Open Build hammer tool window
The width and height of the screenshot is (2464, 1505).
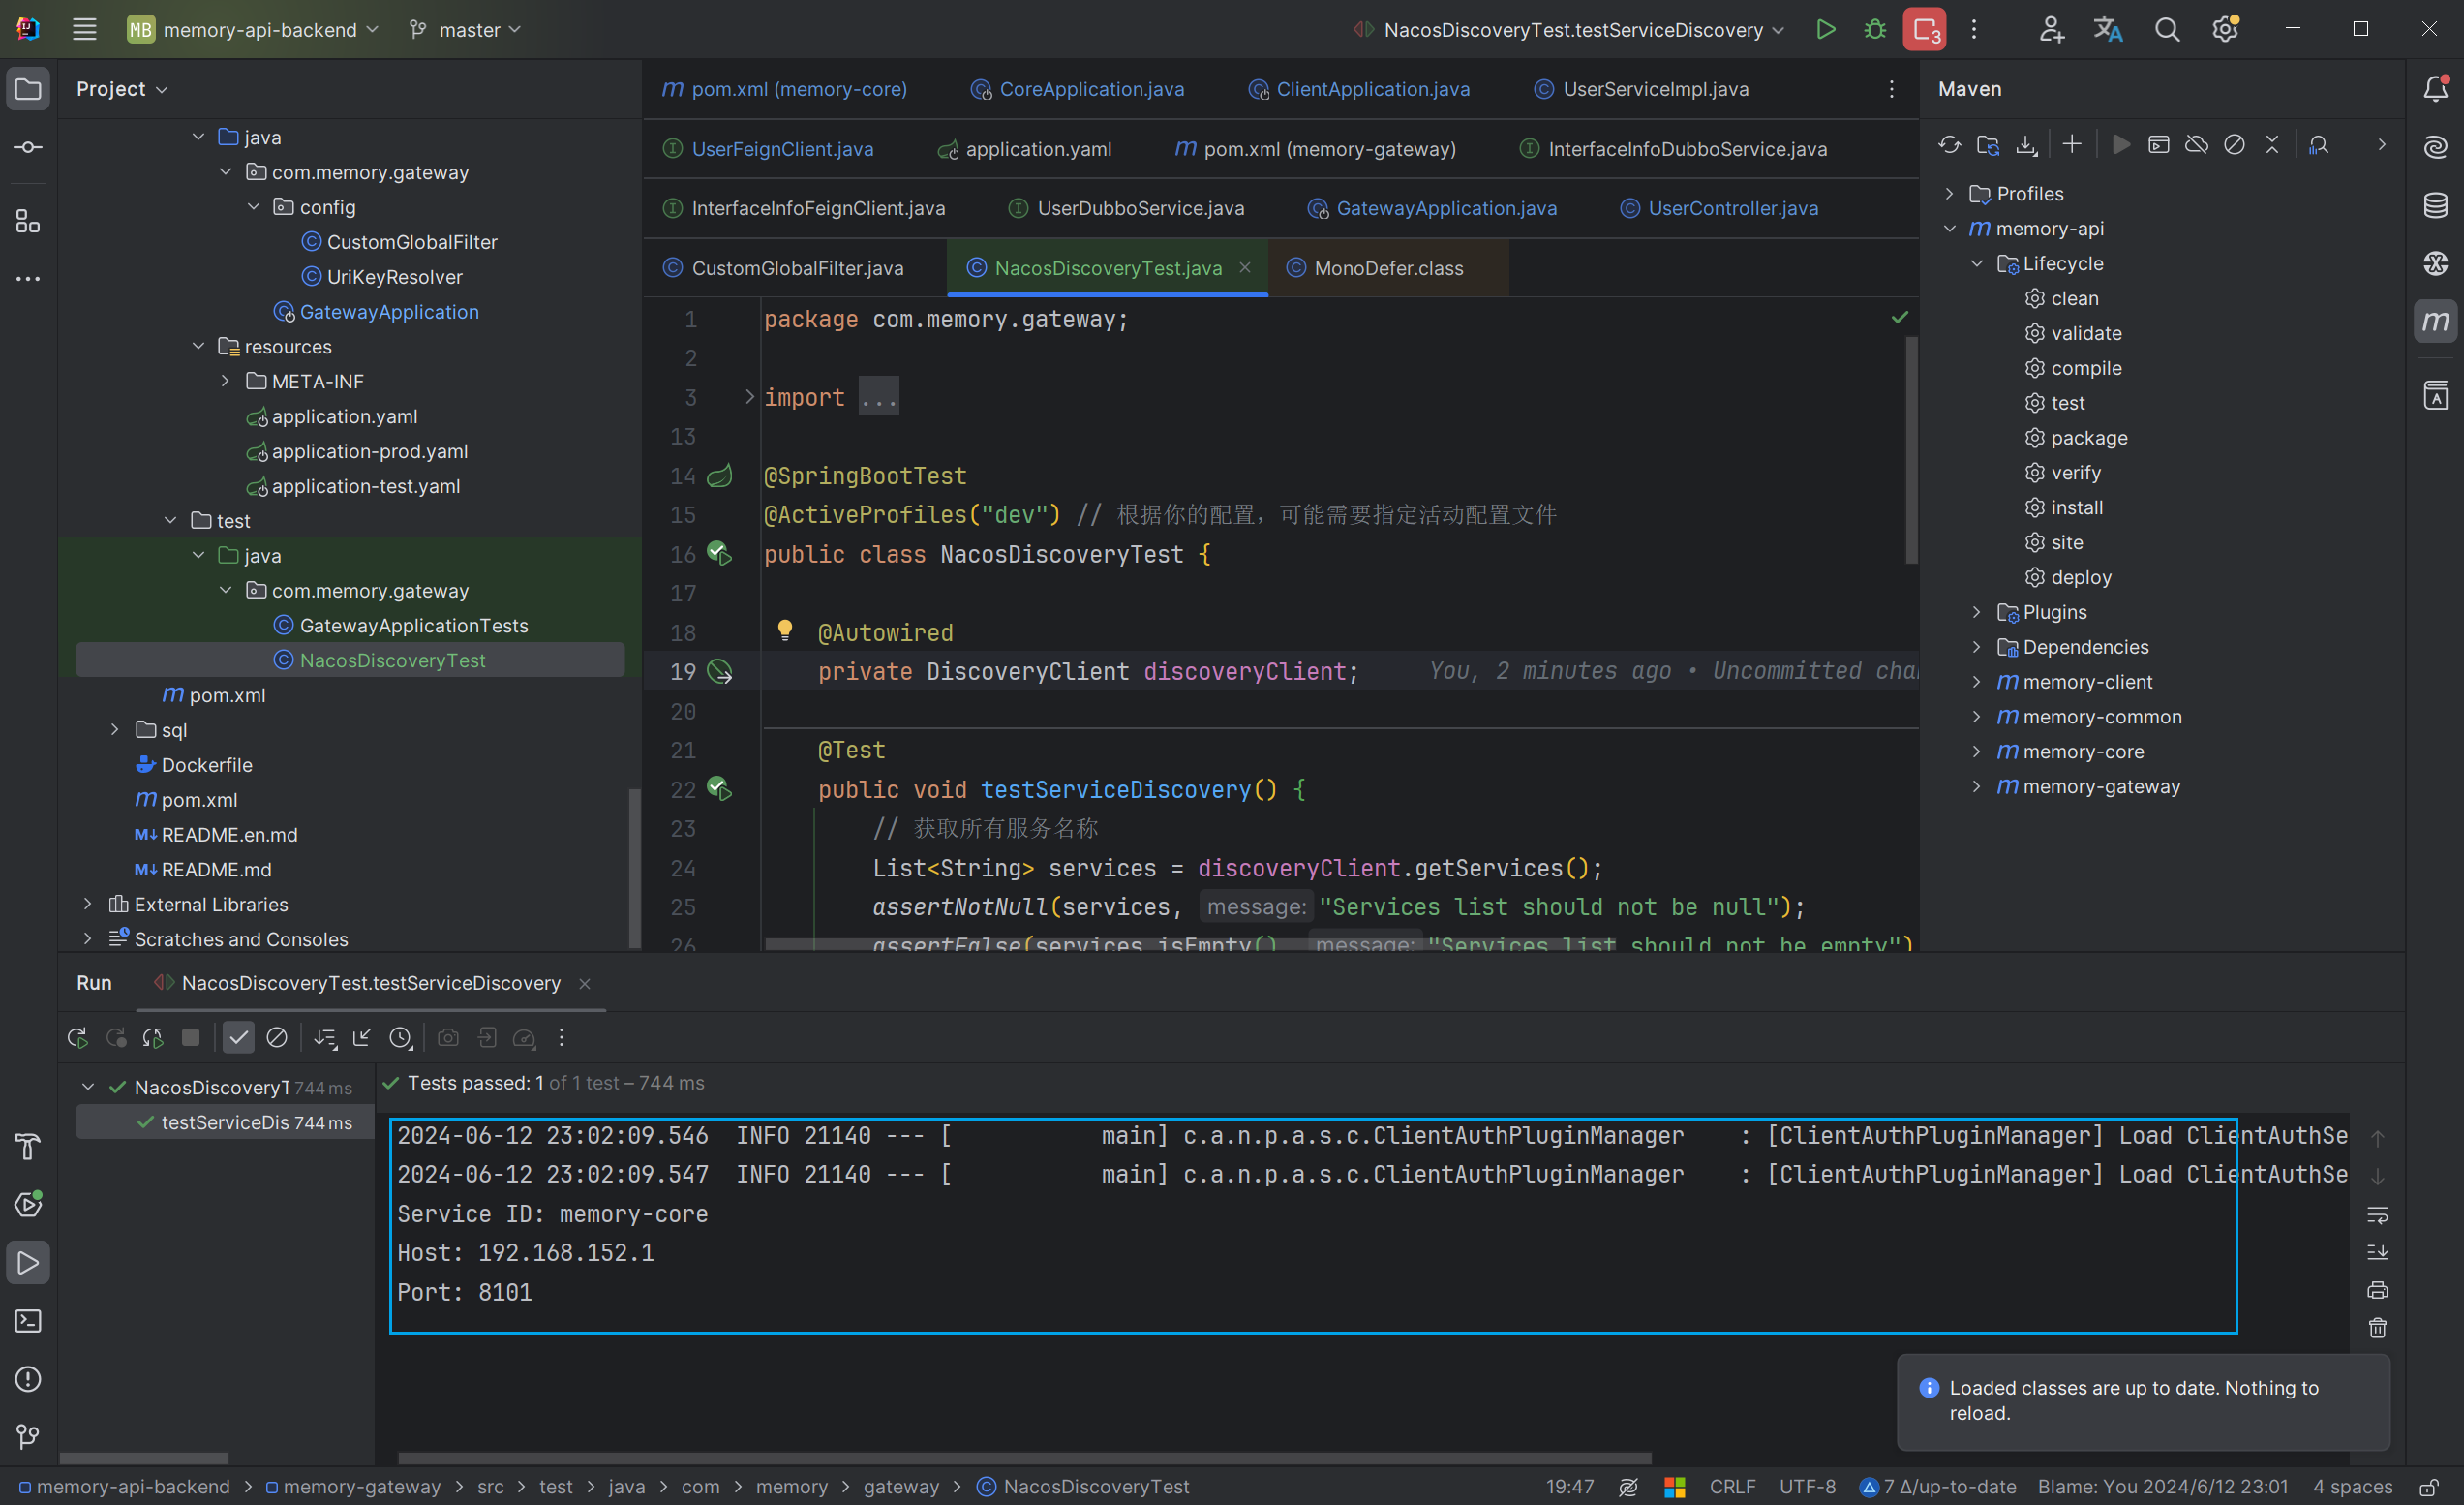(x=28, y=1146)
